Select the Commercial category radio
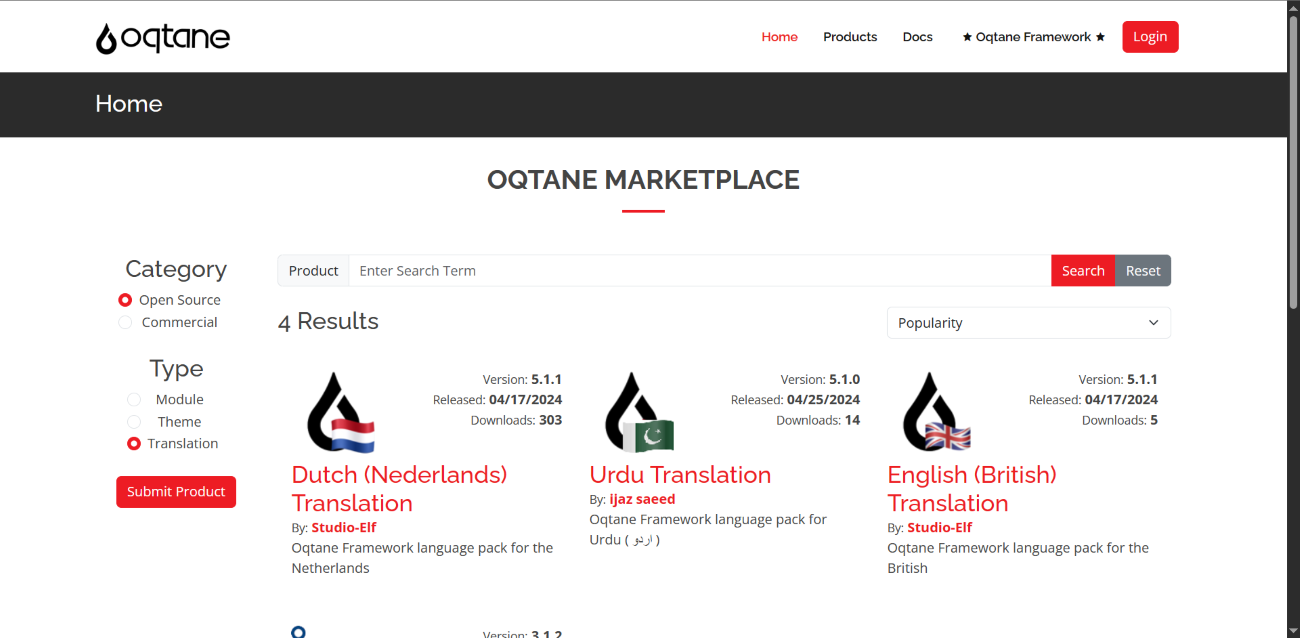This screenshot has height=638, width=1300. [125, 322]
